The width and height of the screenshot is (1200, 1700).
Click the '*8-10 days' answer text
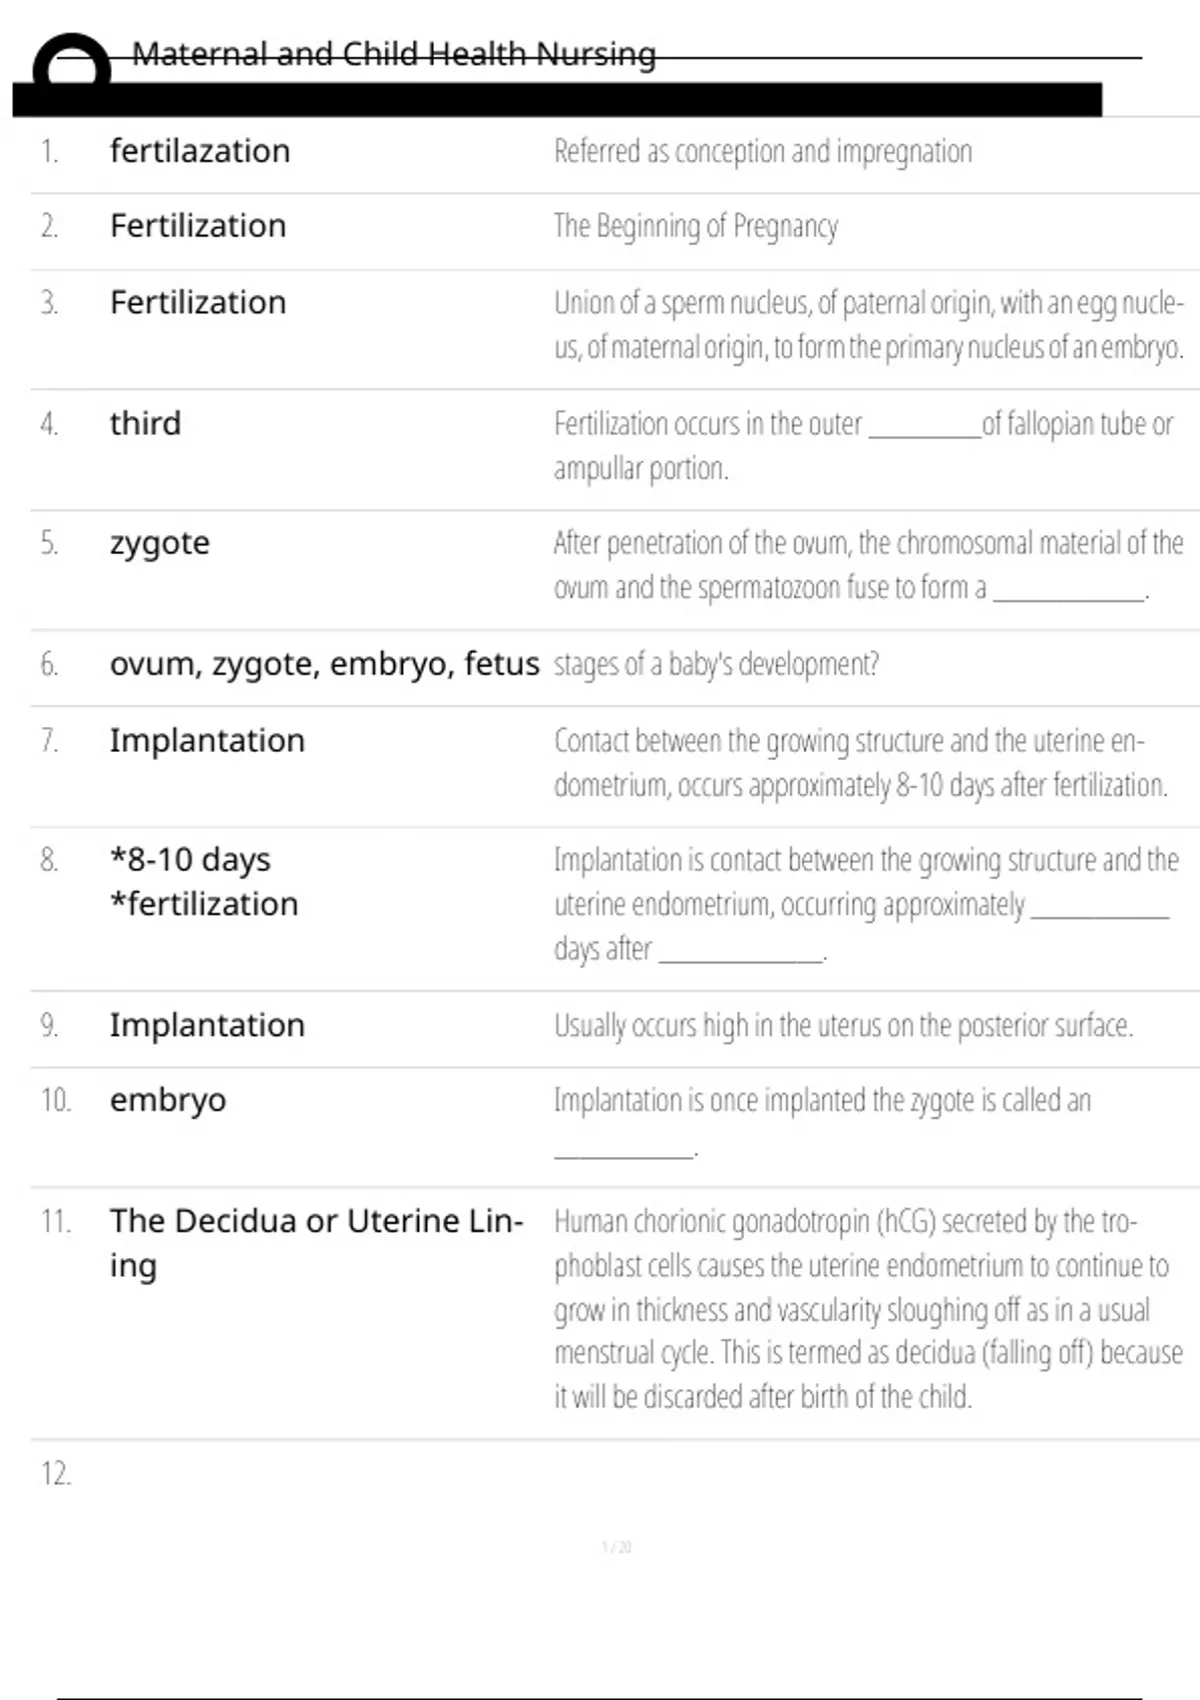(x=190, y=860)
